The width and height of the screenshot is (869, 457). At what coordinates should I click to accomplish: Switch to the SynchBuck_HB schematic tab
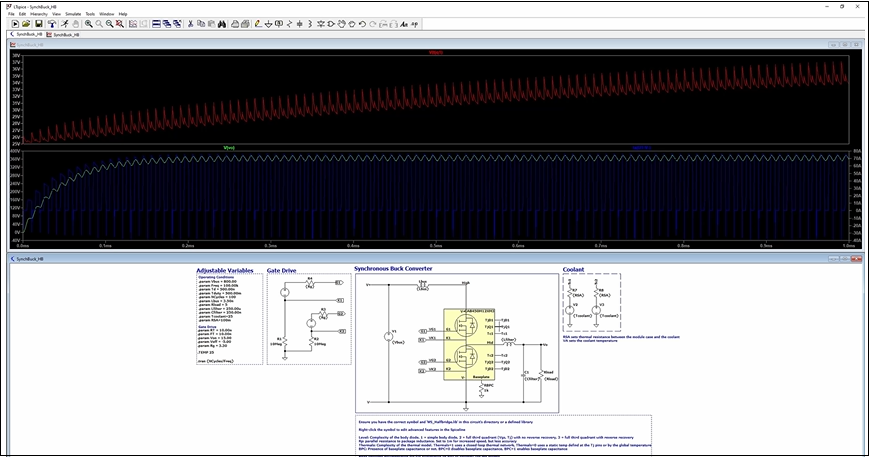coord(24,33)
